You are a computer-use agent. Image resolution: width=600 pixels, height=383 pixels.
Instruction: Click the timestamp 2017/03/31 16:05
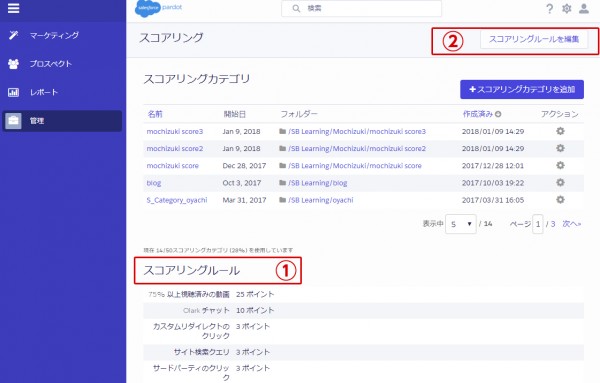pos(493,200)
